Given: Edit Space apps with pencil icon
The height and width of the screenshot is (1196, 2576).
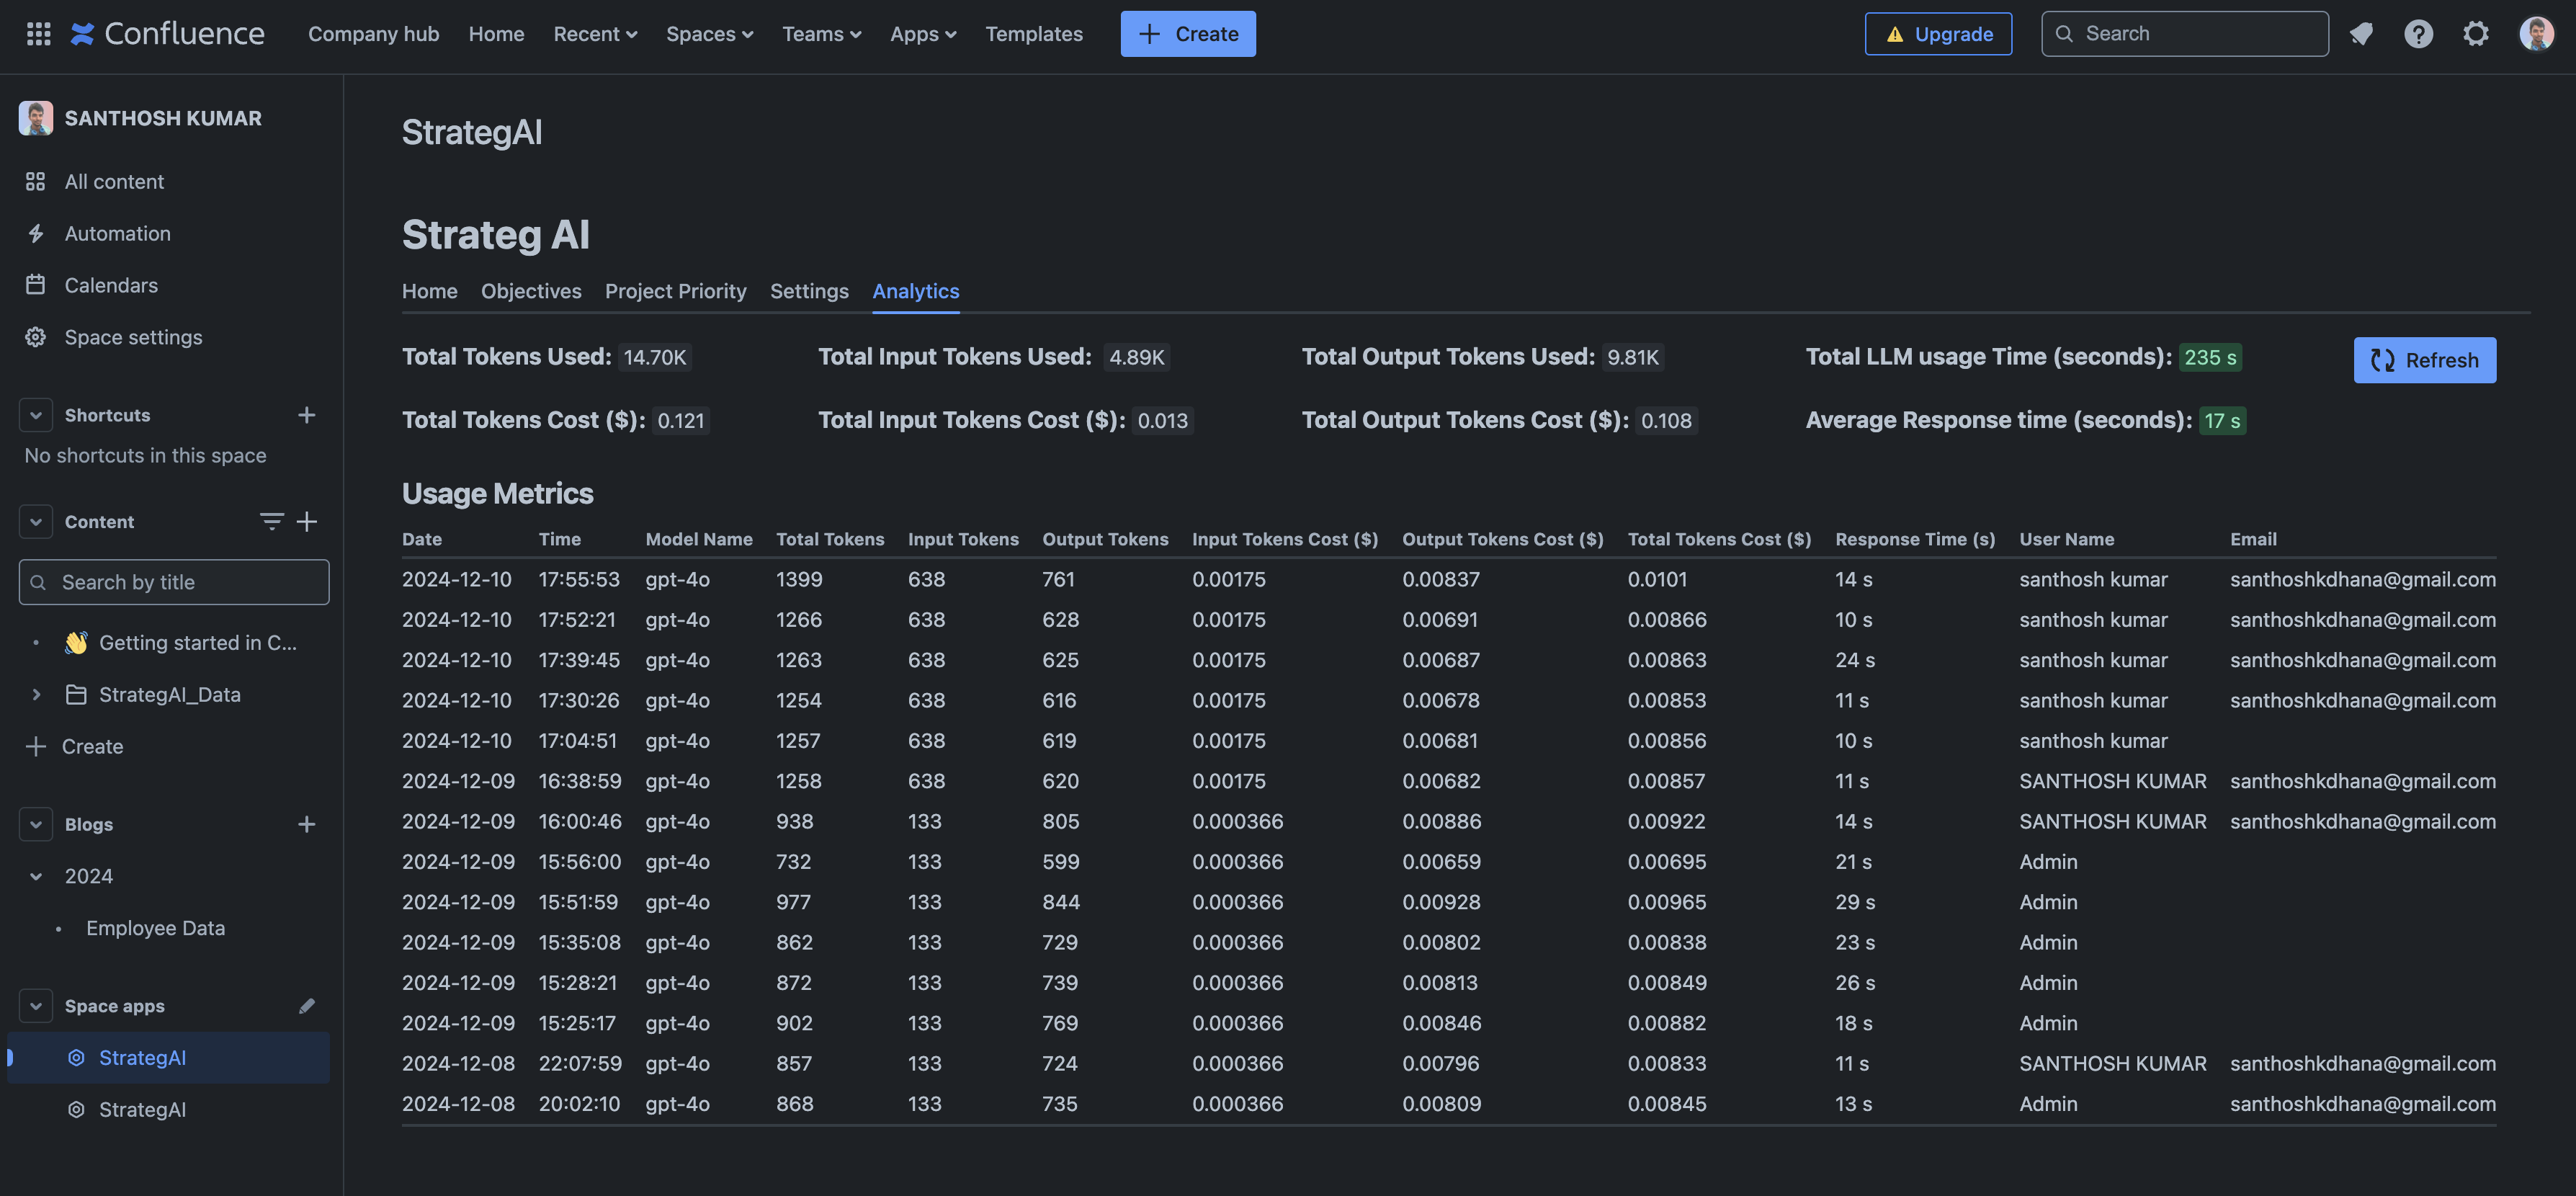Looking at the screenshot, I should click(x=307, y=1006).
